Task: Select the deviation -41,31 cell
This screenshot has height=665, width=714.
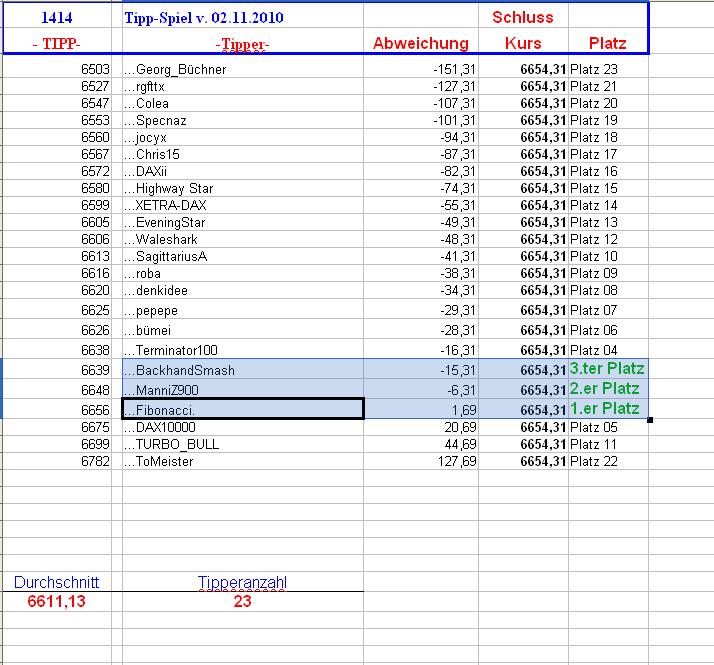Action: point(421,256)
